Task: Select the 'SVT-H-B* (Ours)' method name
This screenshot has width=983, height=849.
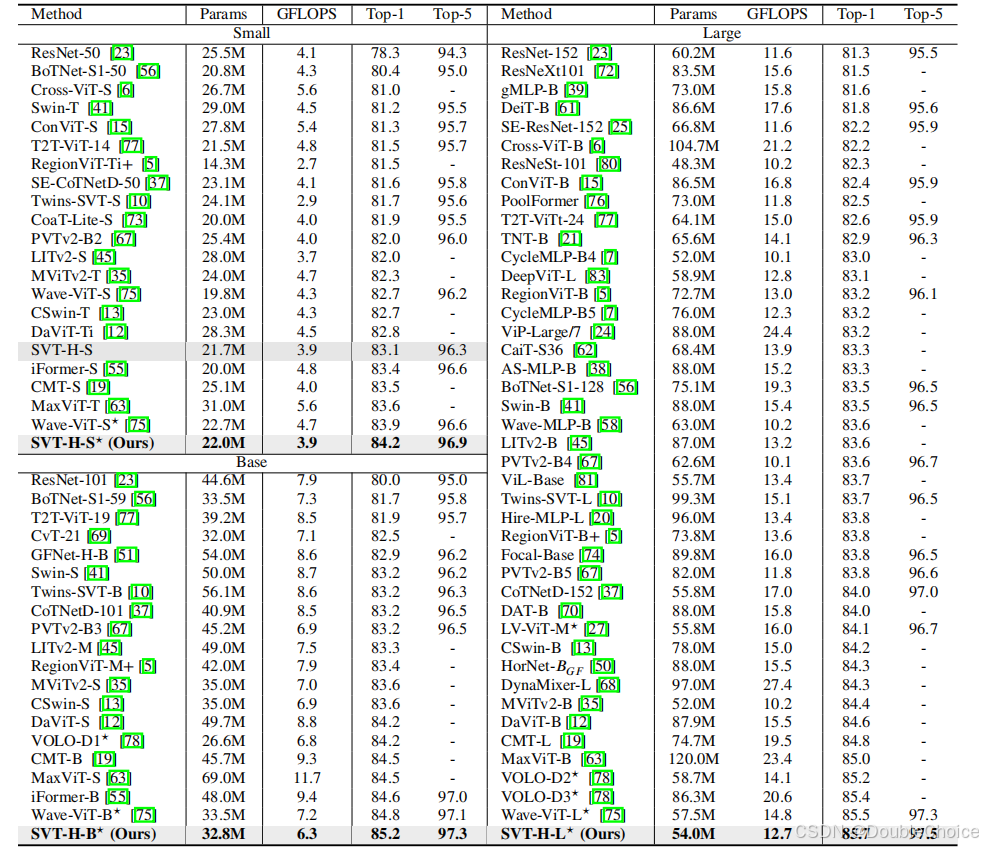Action: (93, 834)
